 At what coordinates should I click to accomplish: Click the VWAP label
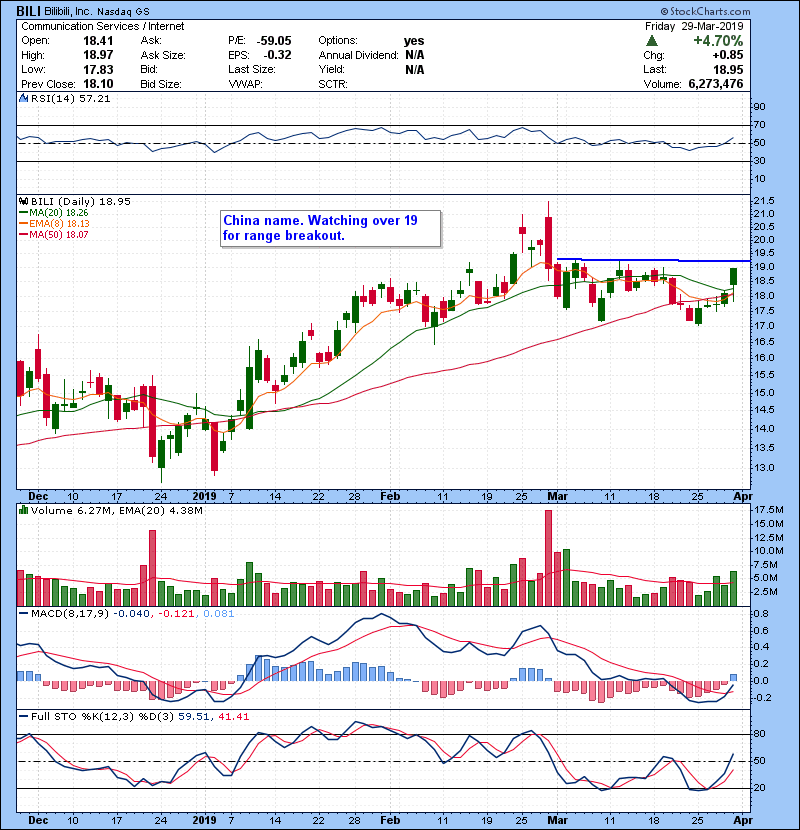click(x=245, y=84)
